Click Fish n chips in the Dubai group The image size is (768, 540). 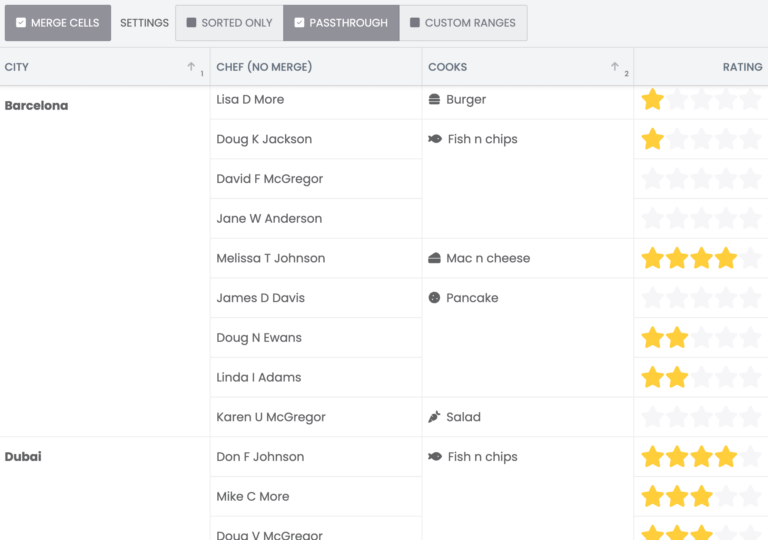(x=482, y=457)
